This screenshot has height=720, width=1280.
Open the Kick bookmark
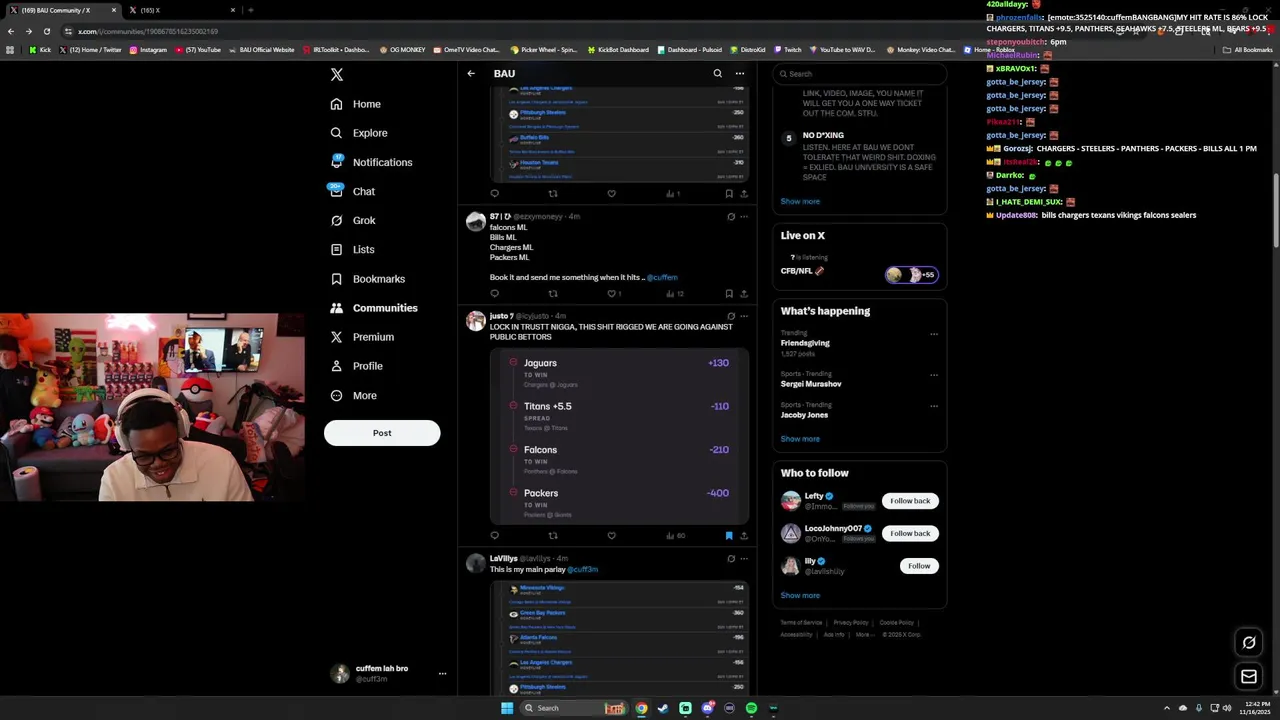pos(40,50)
